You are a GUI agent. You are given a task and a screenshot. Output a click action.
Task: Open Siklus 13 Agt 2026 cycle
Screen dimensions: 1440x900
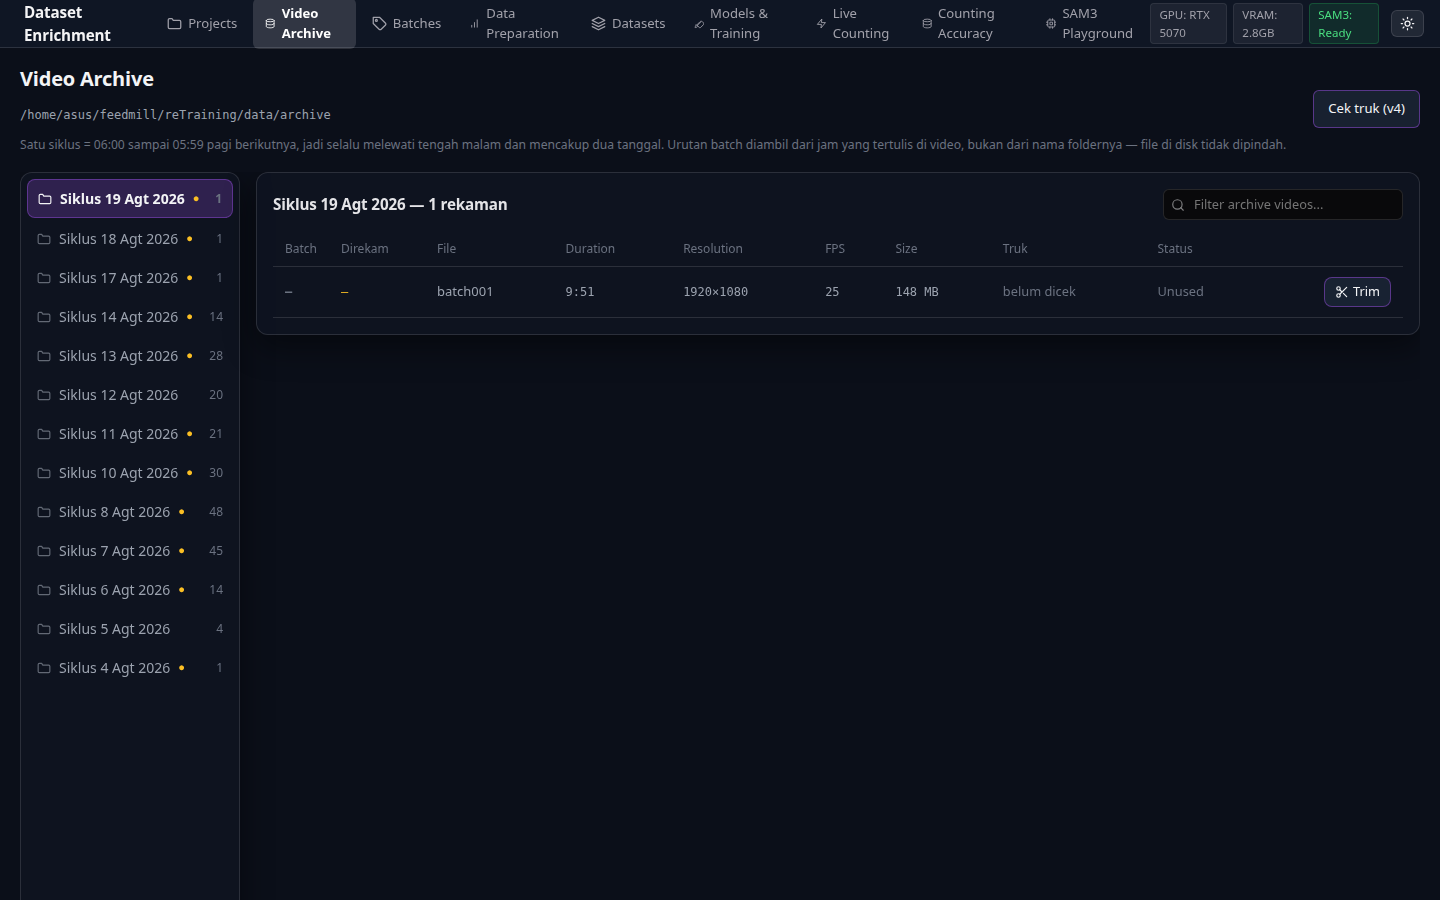tap(130, 356)
